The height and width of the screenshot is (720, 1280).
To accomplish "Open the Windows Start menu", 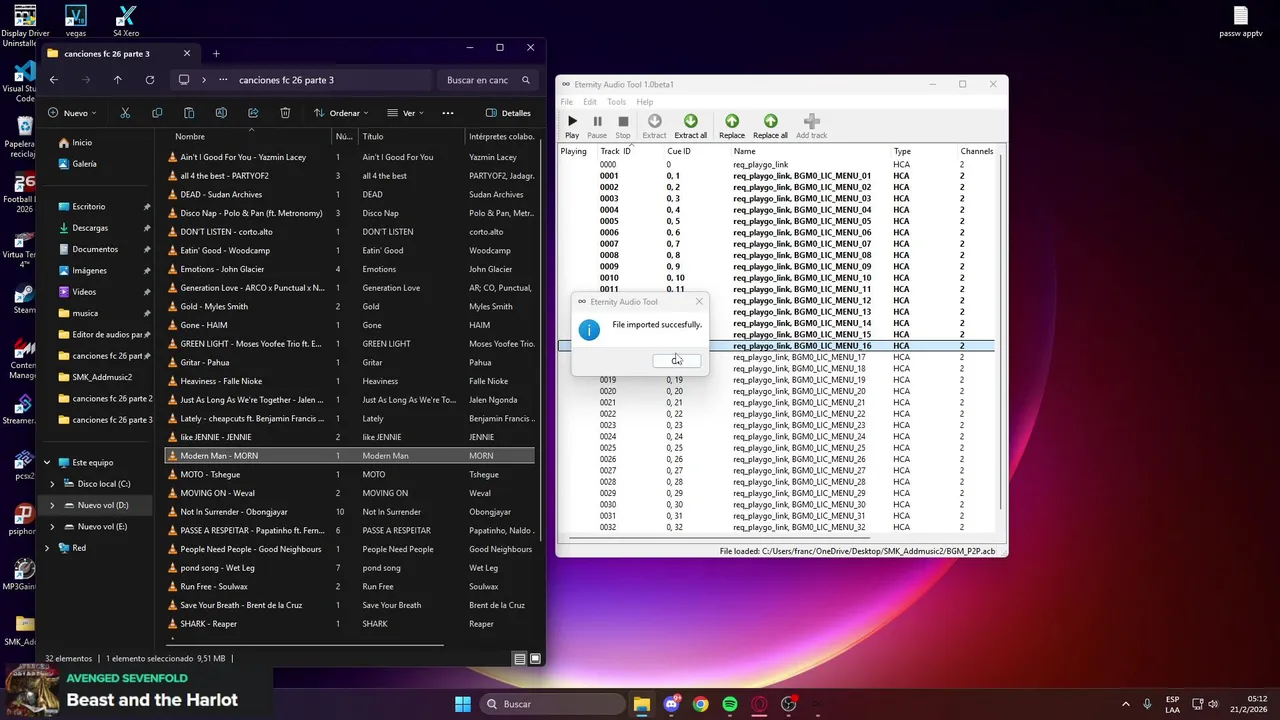I will pyautogui.click(x=463, y=704).
